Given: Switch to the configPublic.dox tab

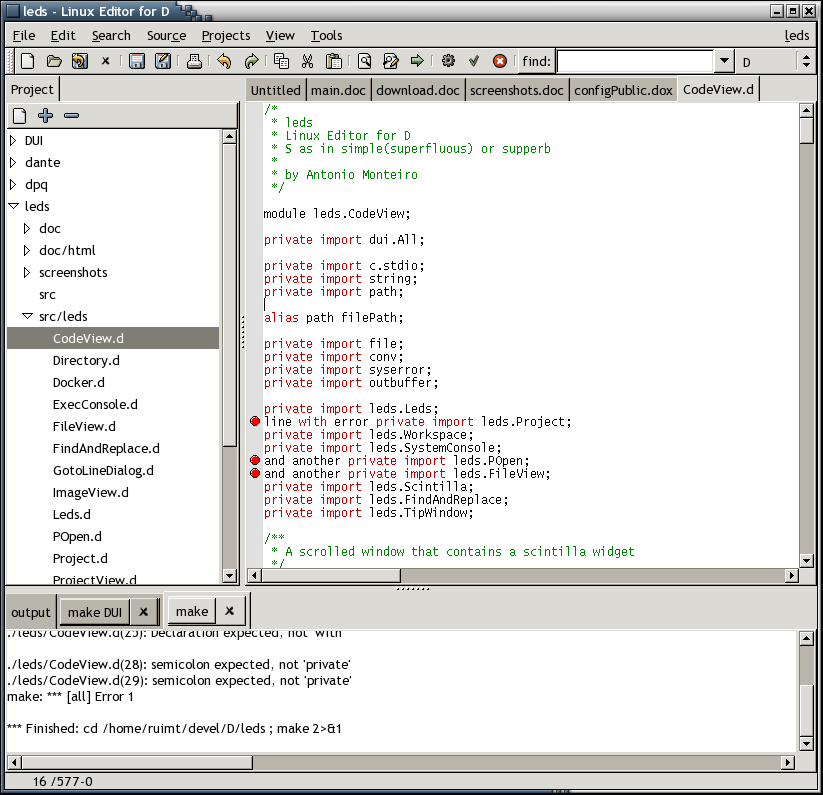Looking at the screenshot, I should pos(623,90).
